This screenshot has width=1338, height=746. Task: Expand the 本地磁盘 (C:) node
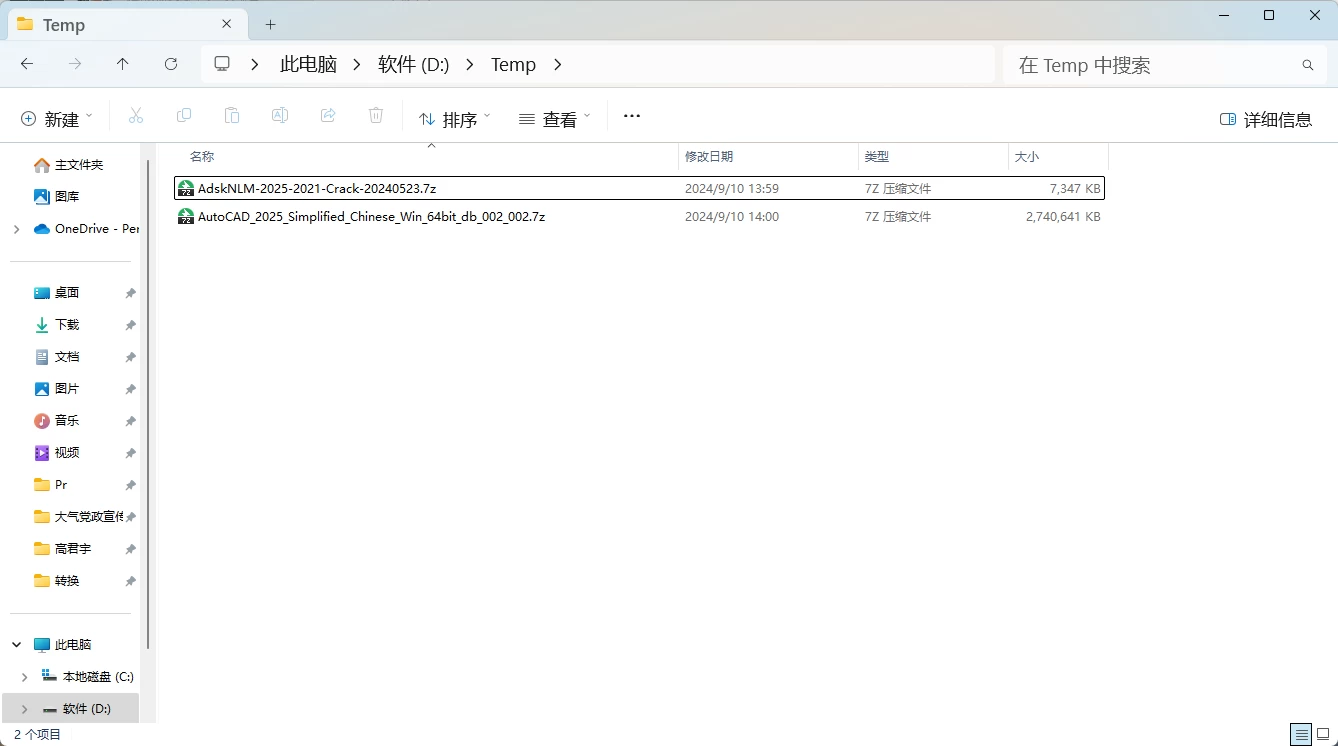click(24, 677)
